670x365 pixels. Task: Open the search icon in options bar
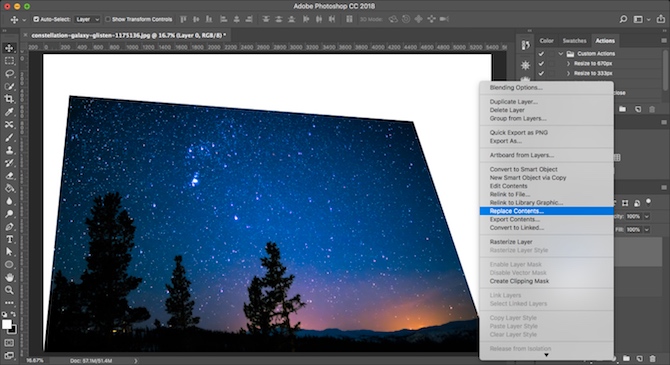(623, 19)
